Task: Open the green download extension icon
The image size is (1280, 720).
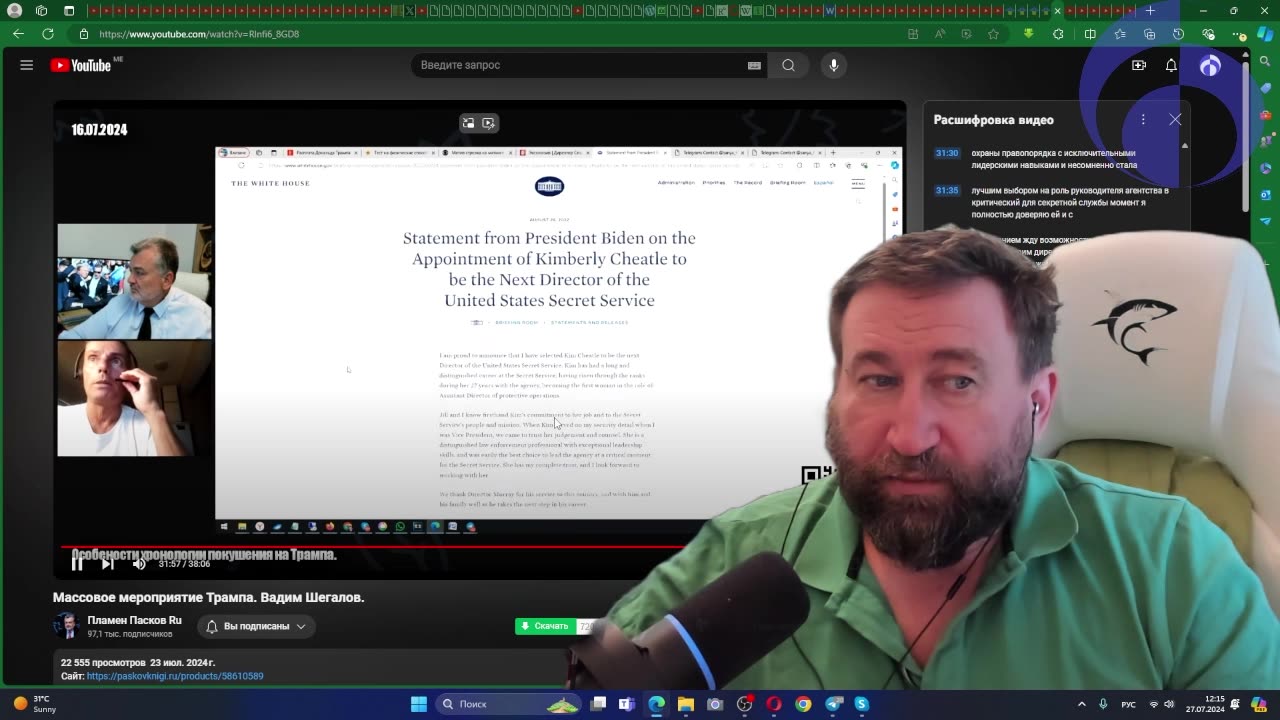Action: pos(1028,34)
